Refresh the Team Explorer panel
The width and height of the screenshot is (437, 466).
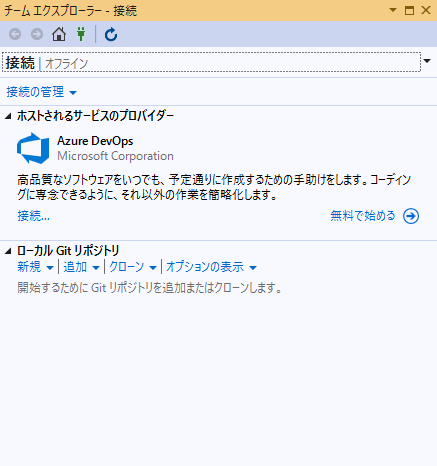click(x=111, y=34)
